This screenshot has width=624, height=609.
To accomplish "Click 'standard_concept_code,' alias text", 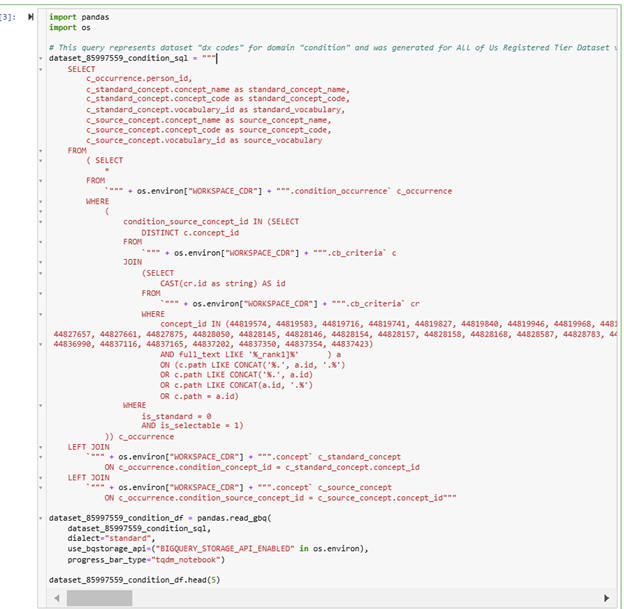I will click(299, 99).
